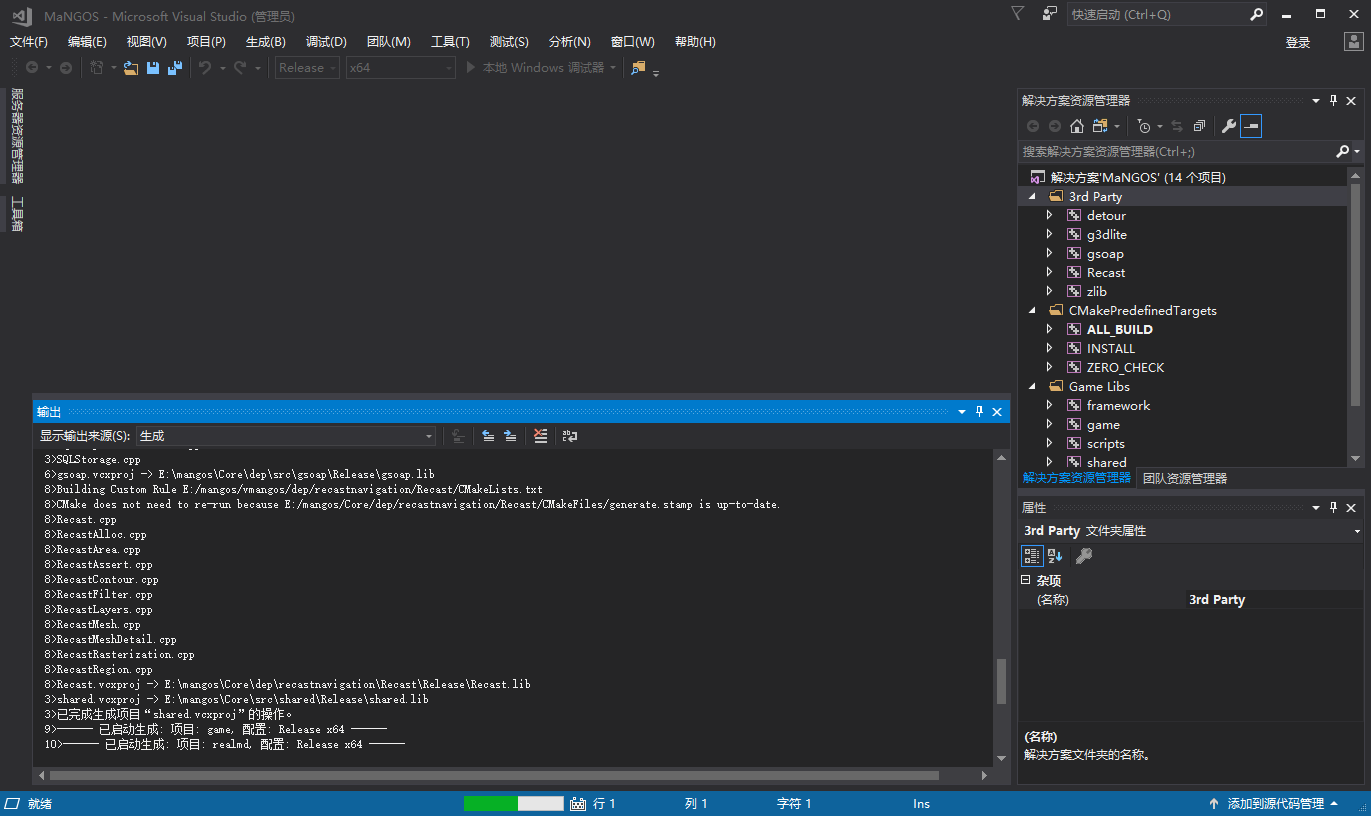
Task: Click the folder view switch icon in Solution Explorer
Action: [x=1101, y=126]
